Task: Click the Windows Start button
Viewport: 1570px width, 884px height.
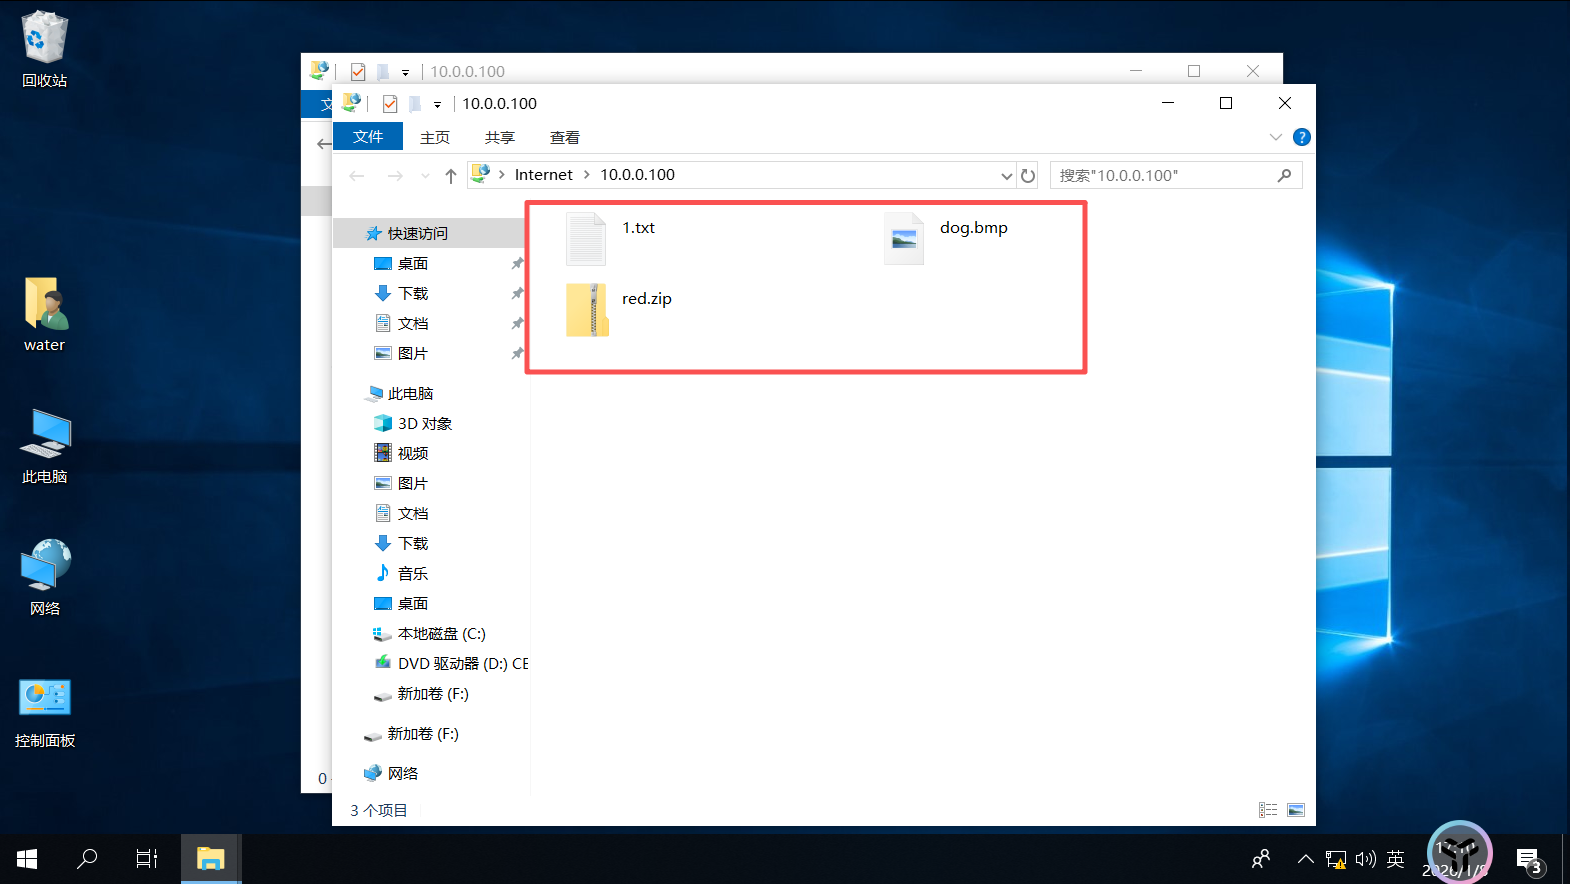Action: 27,859
